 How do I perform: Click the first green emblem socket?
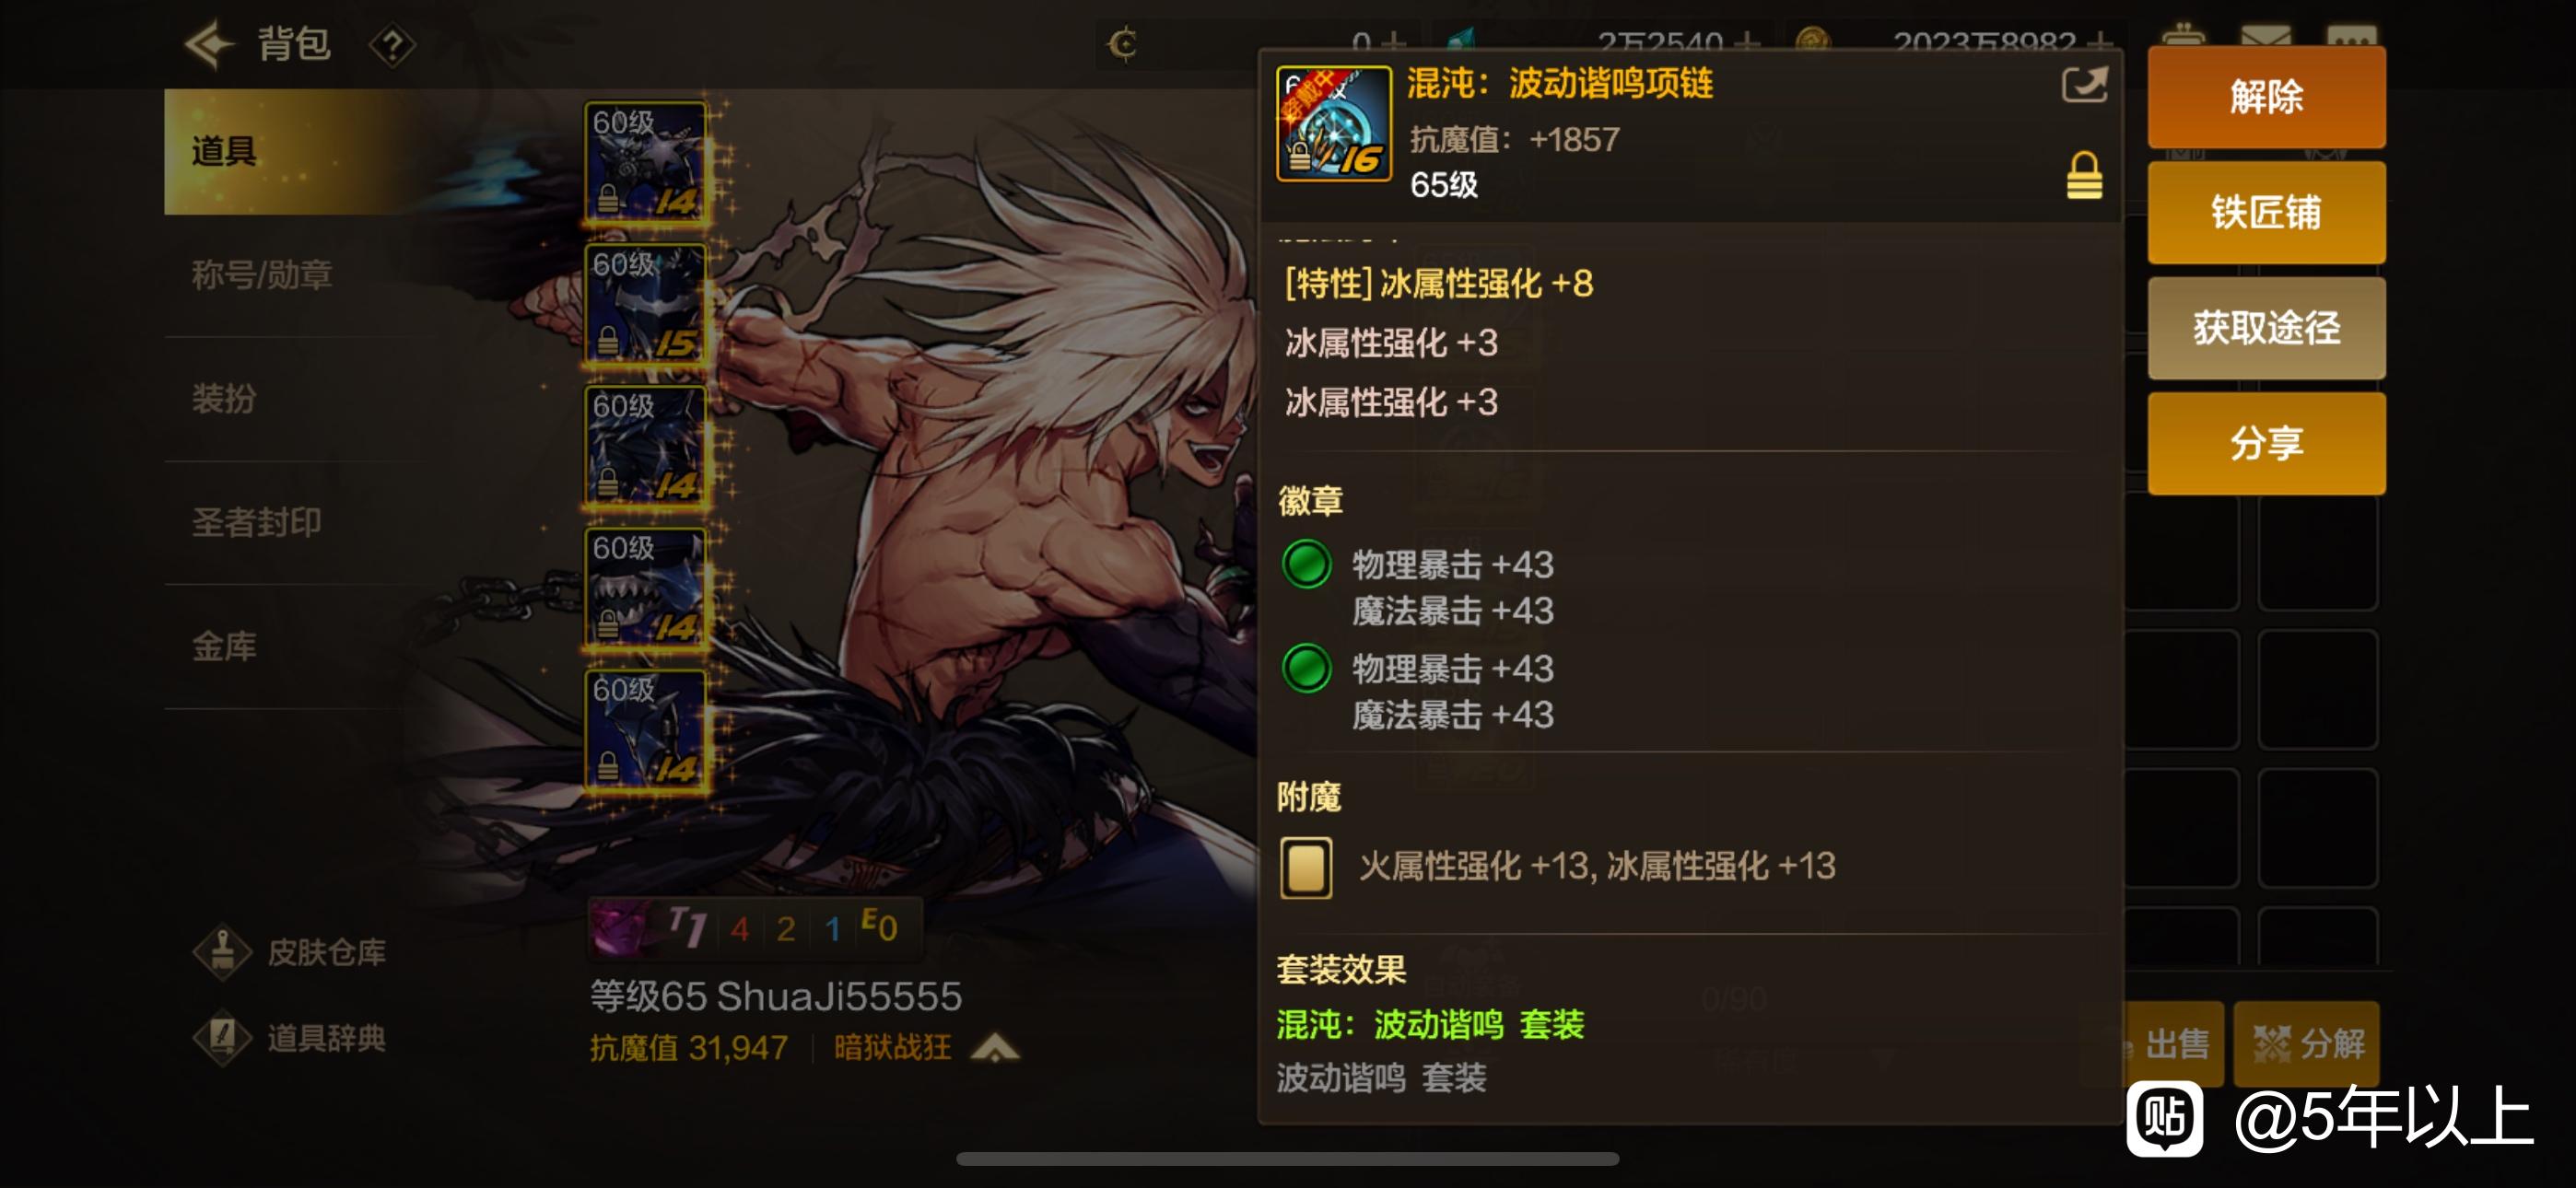coord(1306,565)
